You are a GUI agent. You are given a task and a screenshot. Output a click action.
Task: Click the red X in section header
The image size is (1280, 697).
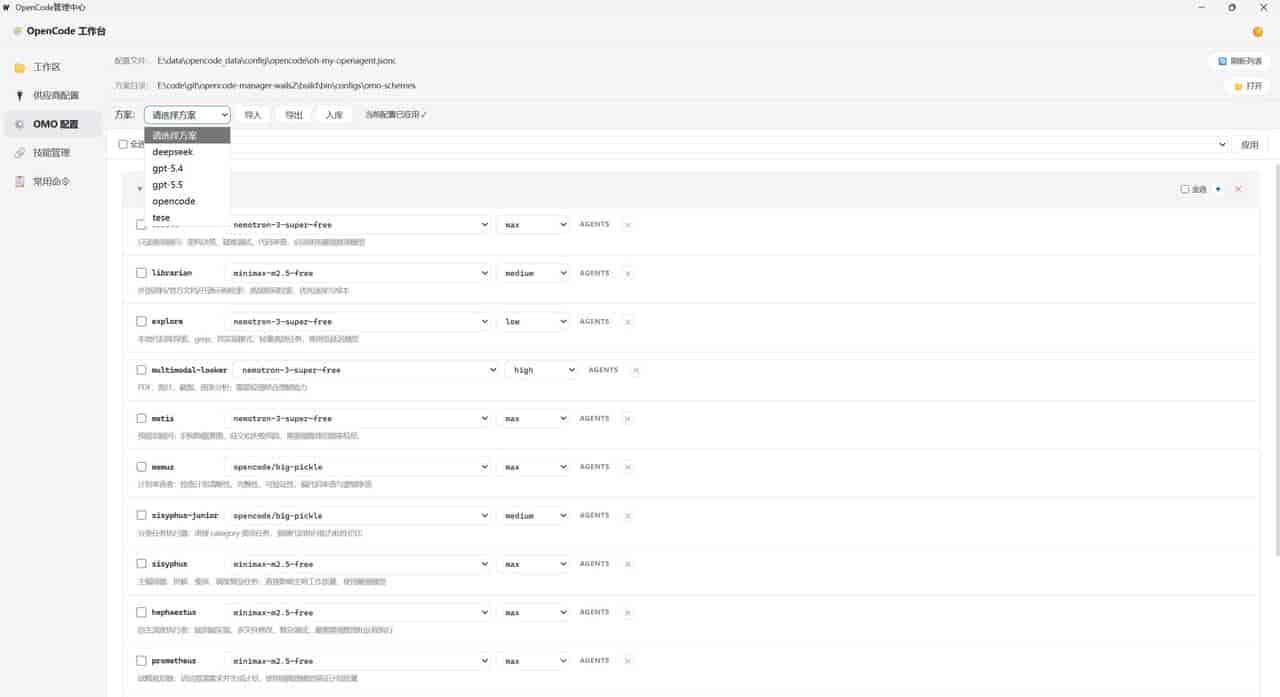(x=1238, y=189)
